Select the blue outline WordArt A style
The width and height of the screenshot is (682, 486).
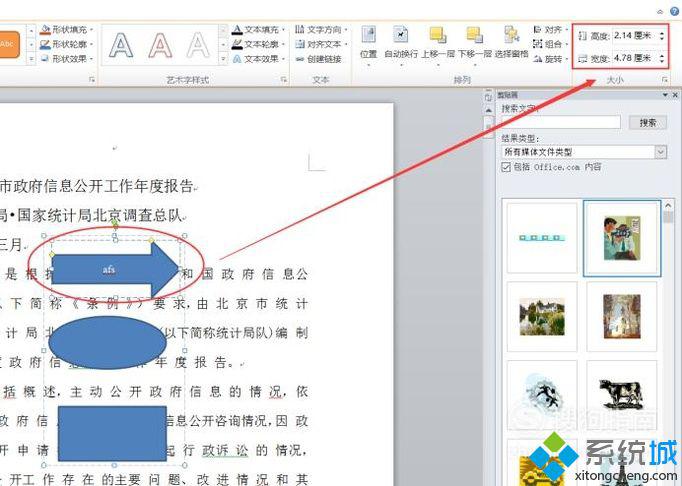121,45
